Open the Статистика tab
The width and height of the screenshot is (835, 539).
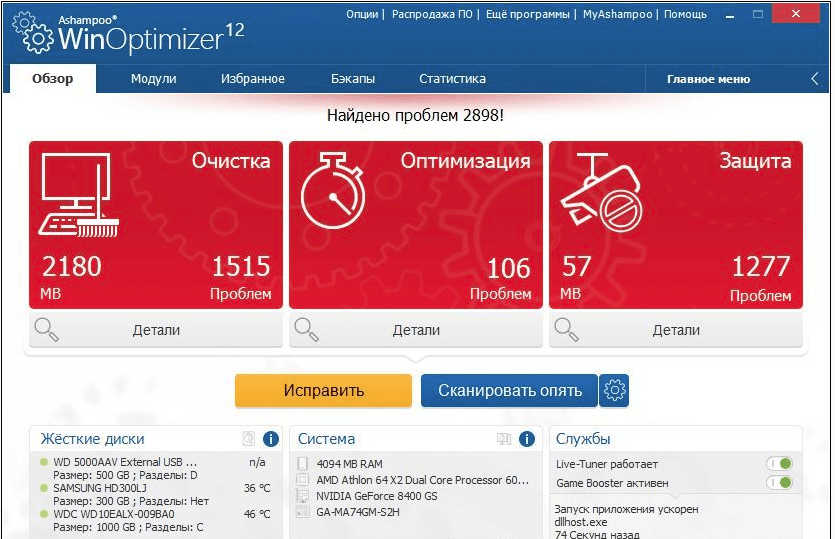click(452, 79)
